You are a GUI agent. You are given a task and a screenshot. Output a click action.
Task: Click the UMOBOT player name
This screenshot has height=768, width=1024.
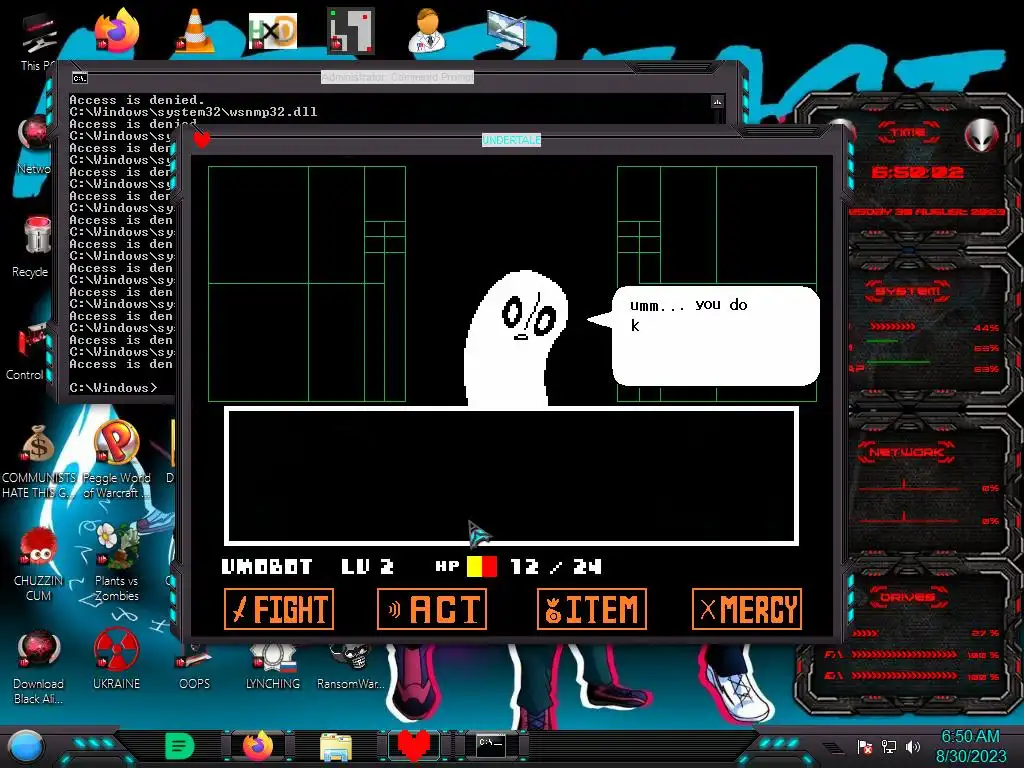point(267,566)
